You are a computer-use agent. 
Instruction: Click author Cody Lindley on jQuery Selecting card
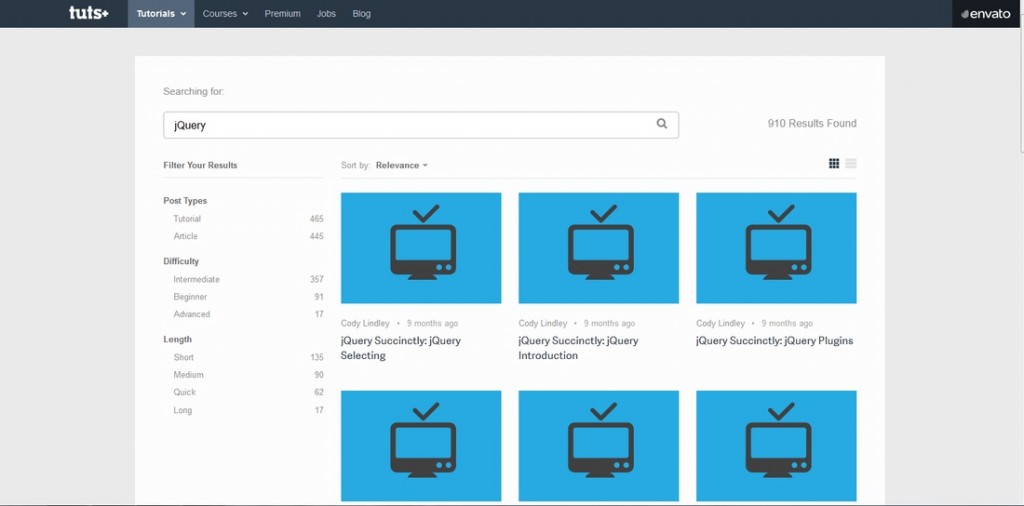(365, 323)
